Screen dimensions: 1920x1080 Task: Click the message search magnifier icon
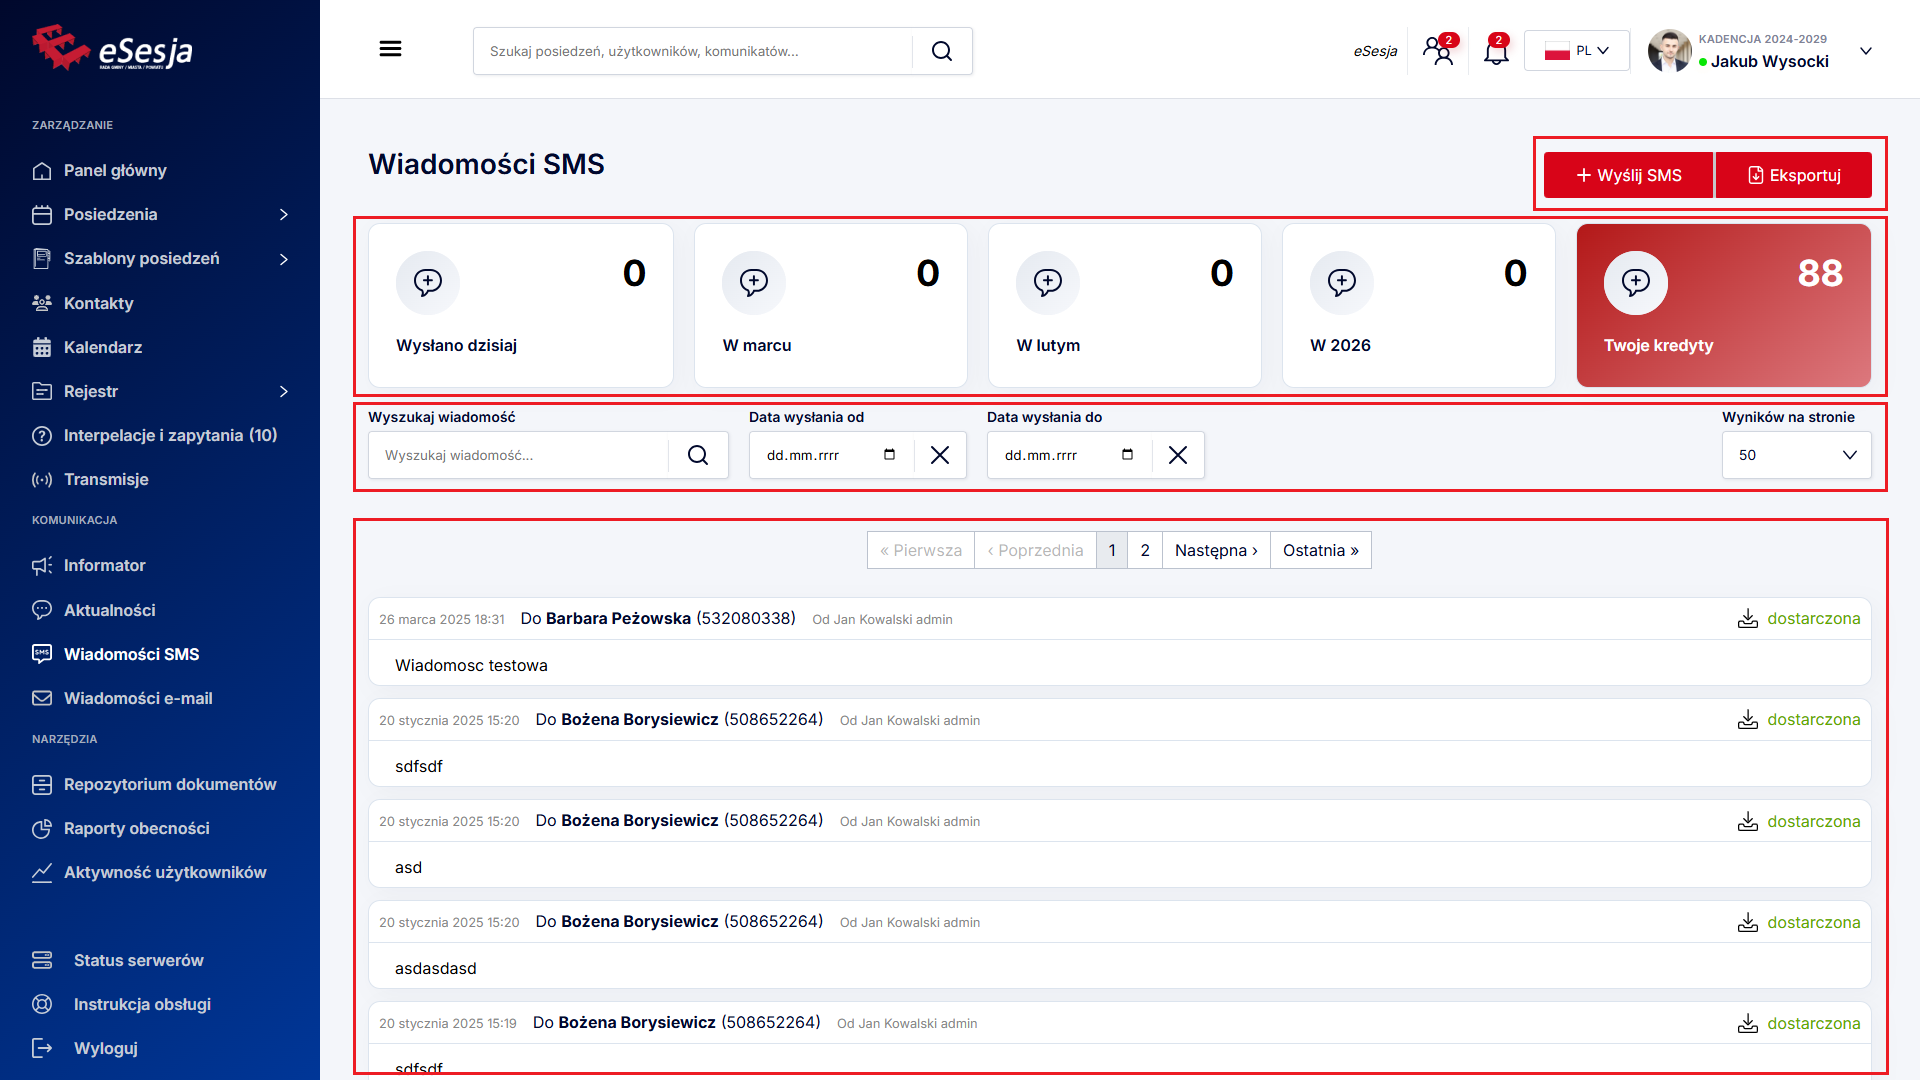697,455
